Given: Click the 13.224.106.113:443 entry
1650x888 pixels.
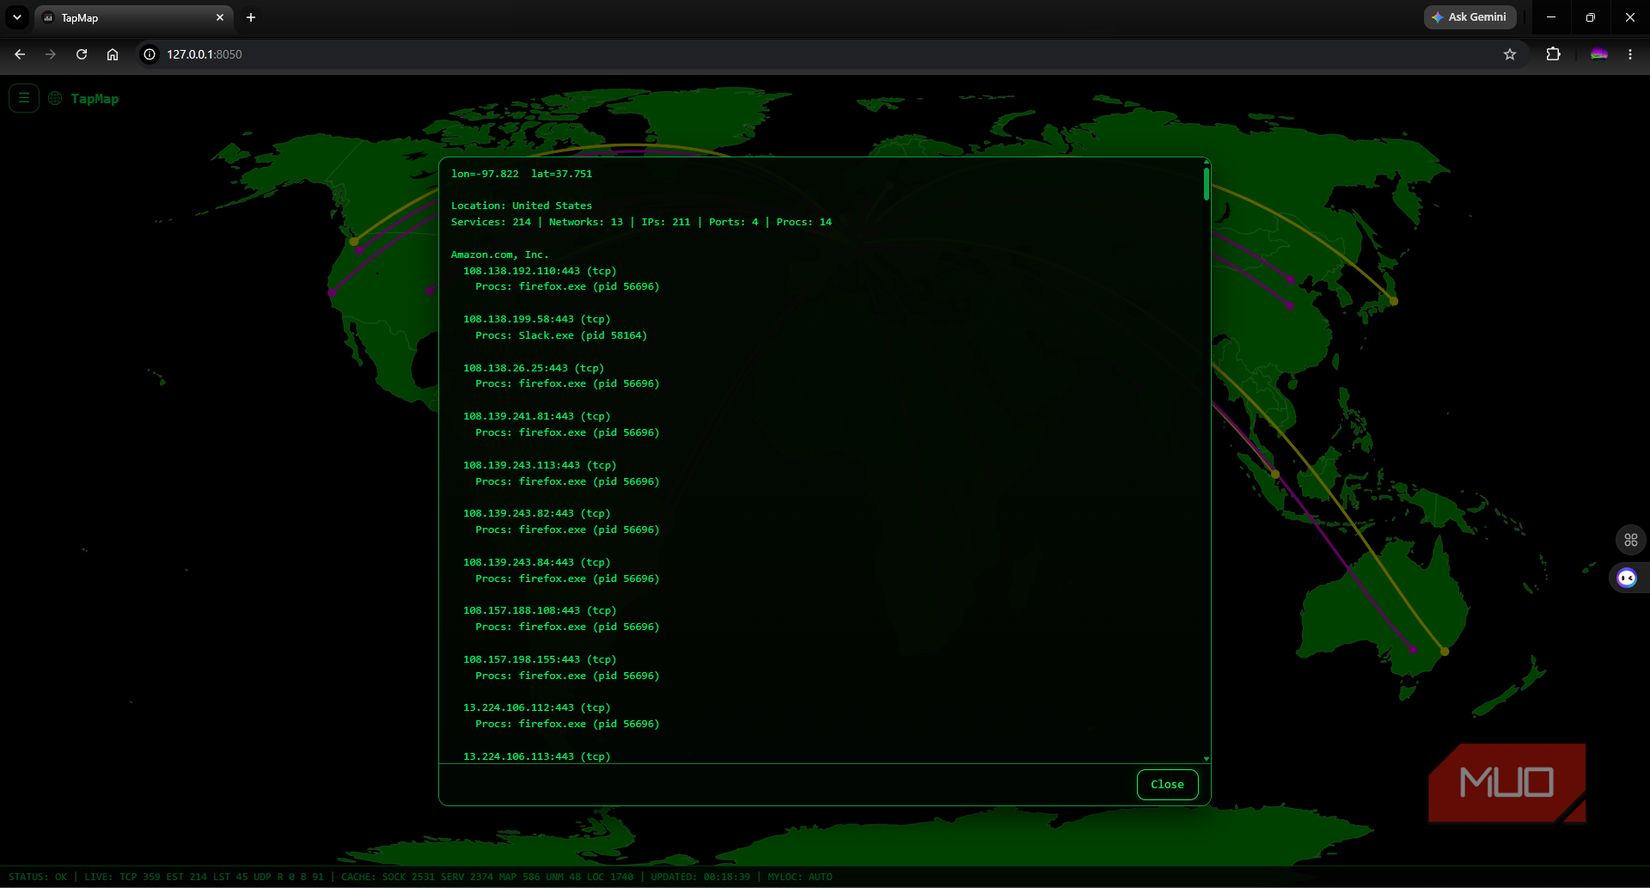Looking at the screenshot, I should [x=536, y=756].
